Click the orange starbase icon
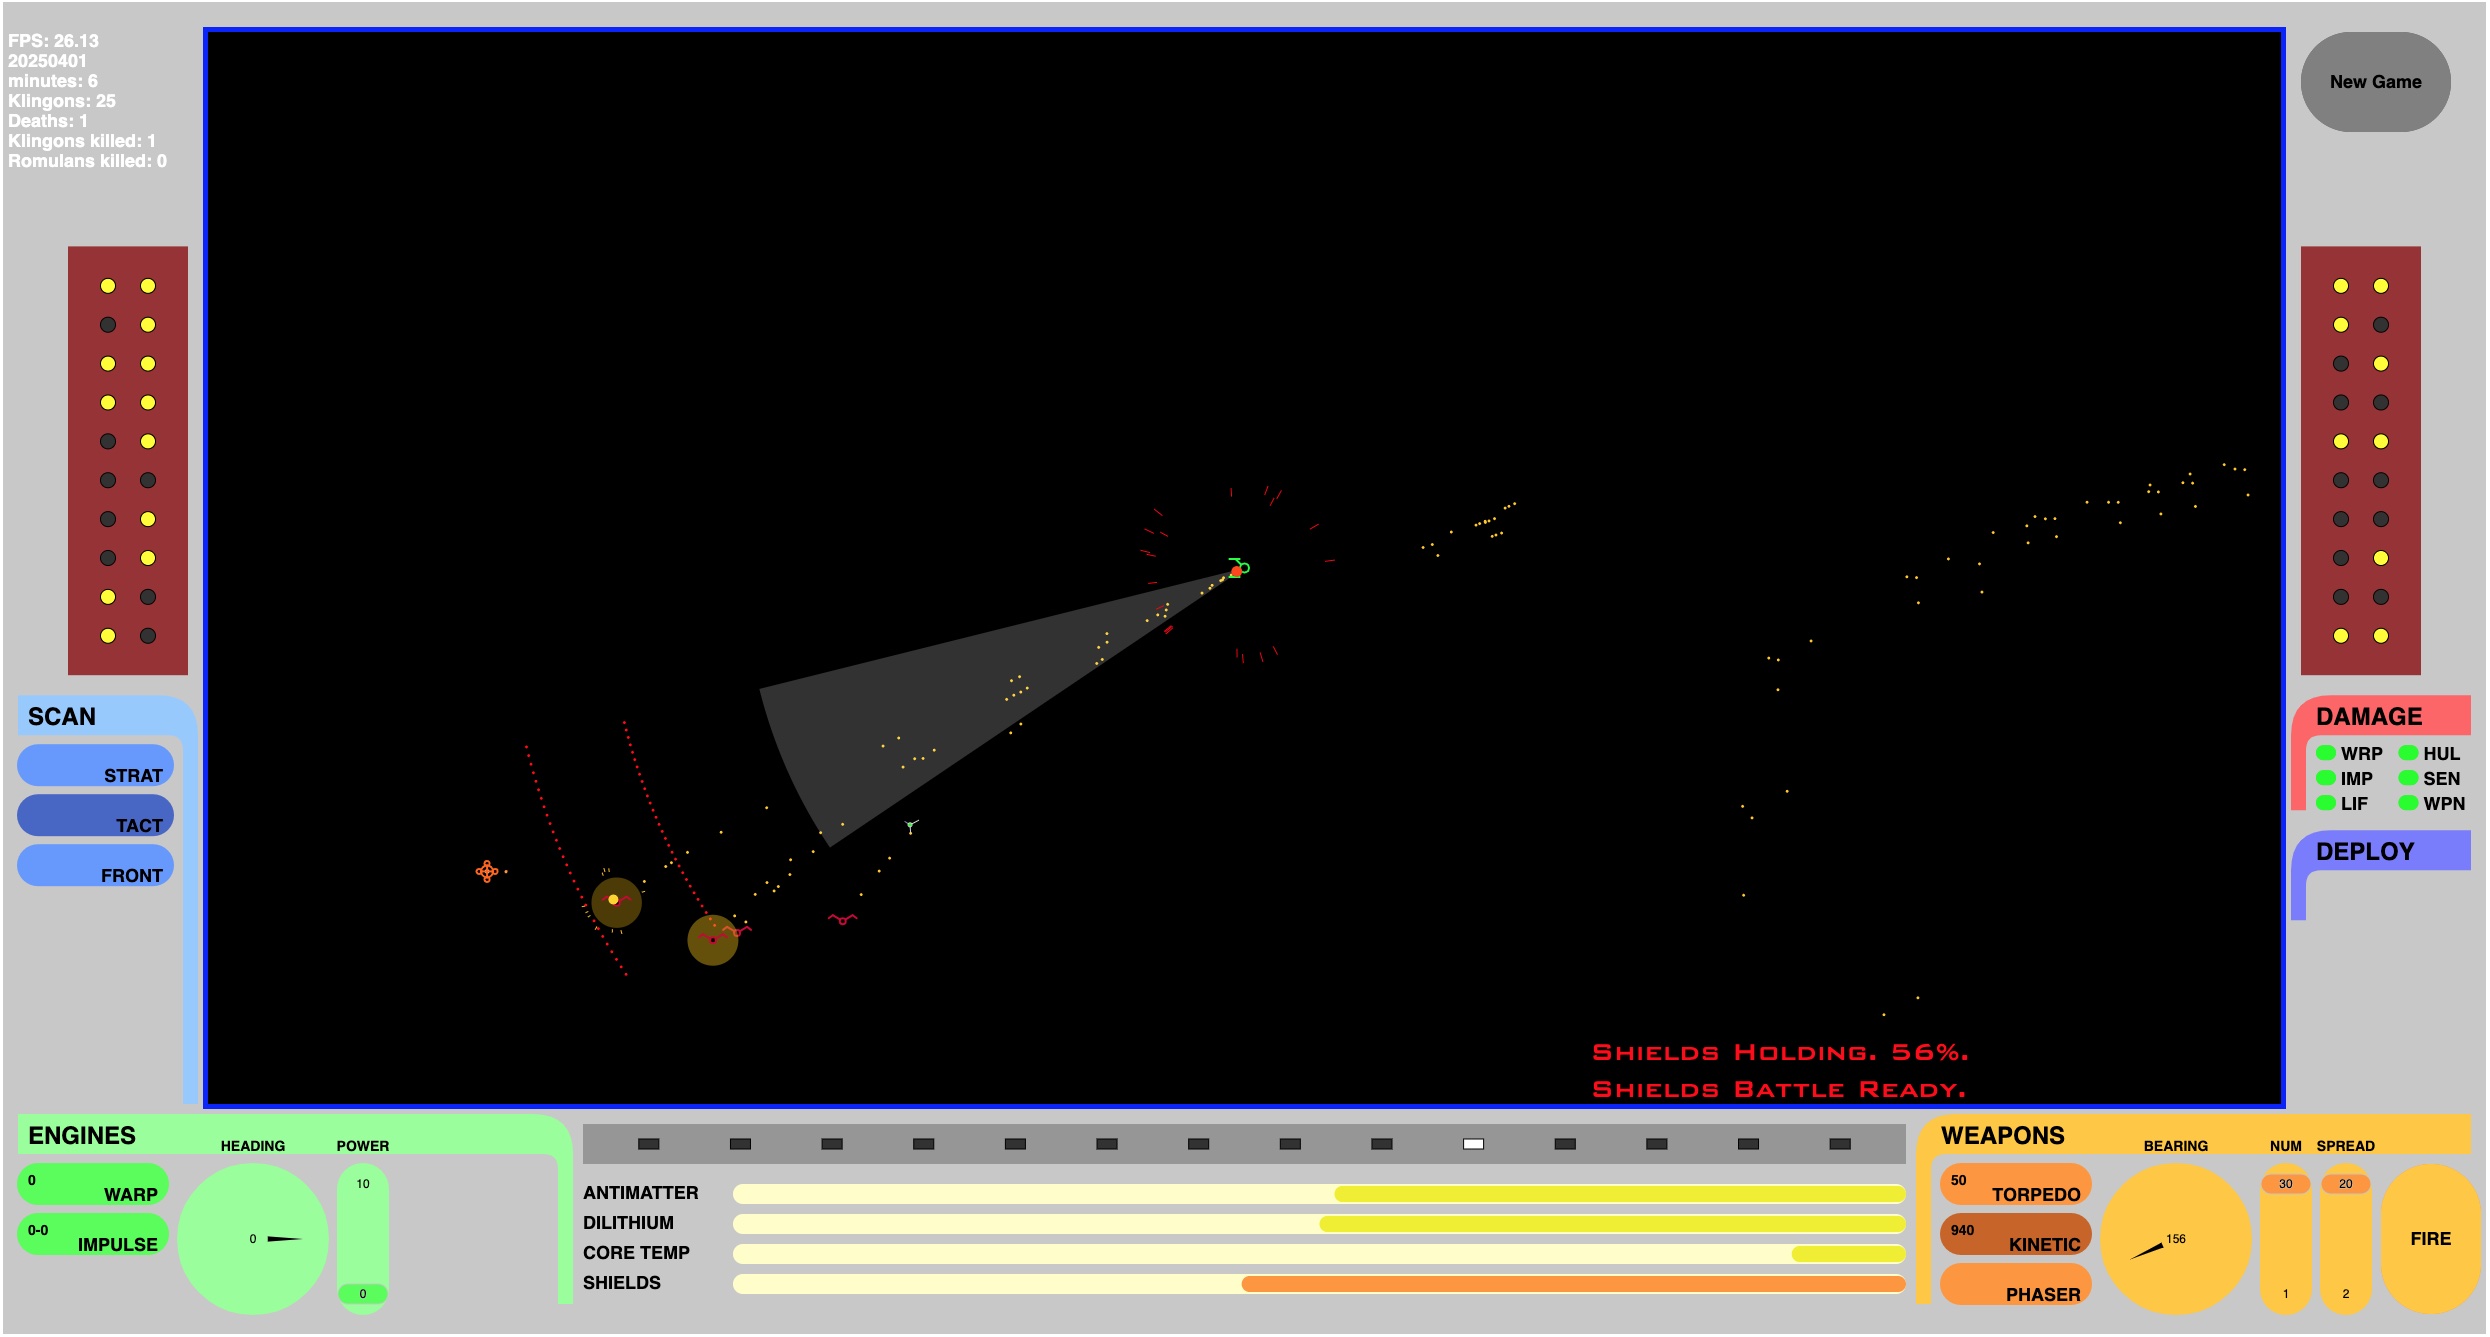The height and width of the screenshot is (1337, 2490). (487, 872)
